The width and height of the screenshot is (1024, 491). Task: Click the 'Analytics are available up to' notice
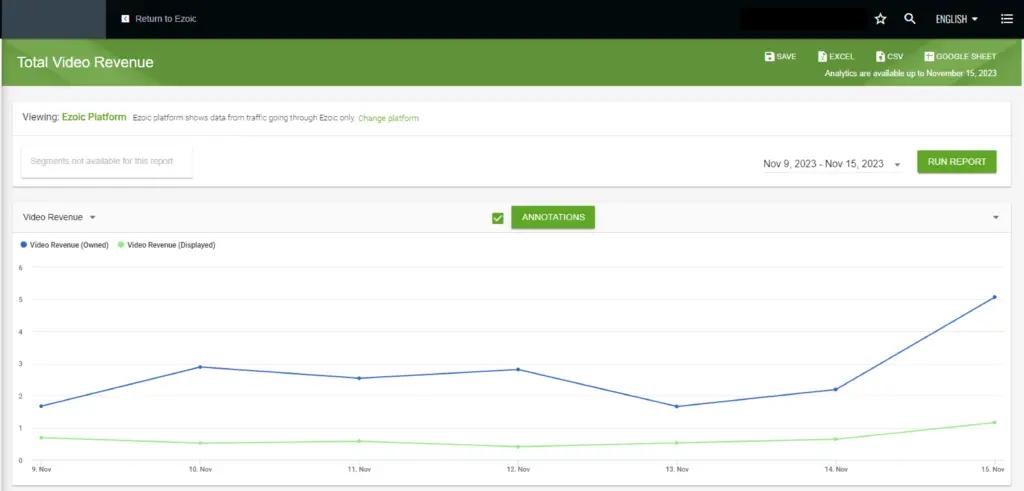910,74
